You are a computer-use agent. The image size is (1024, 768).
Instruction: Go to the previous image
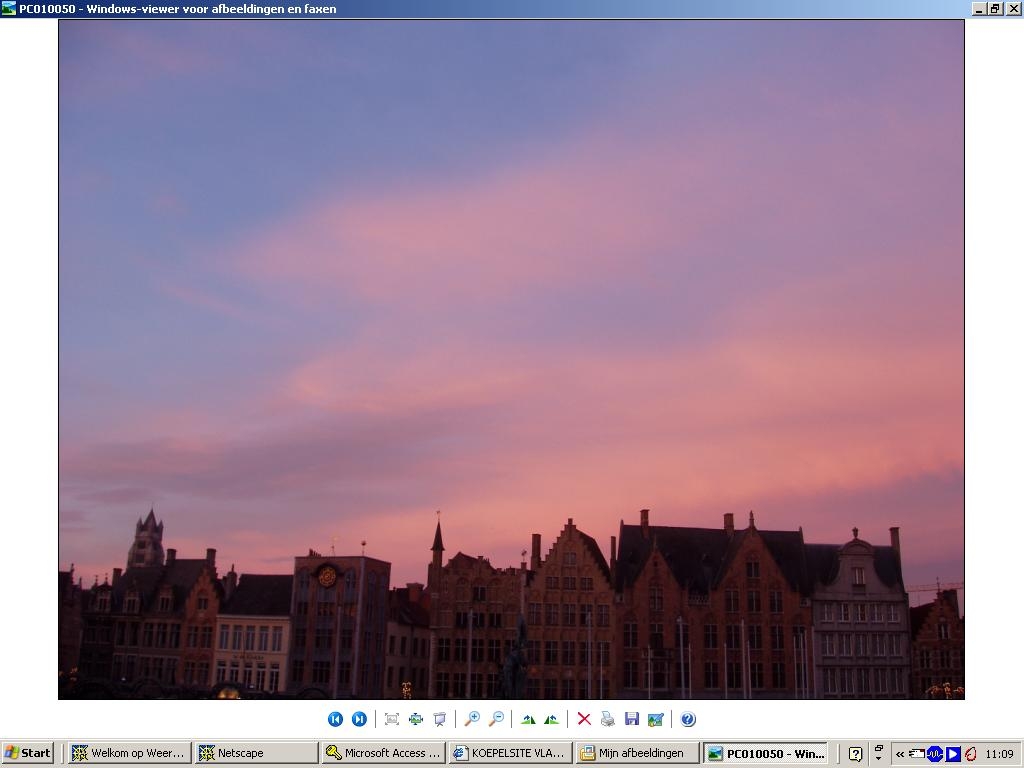[335, 719]
